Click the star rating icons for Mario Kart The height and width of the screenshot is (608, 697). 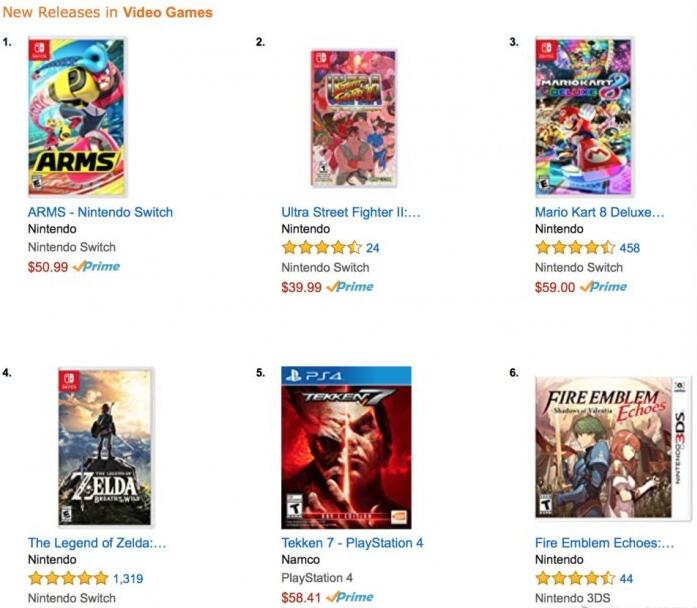click(x=575, y=248)
